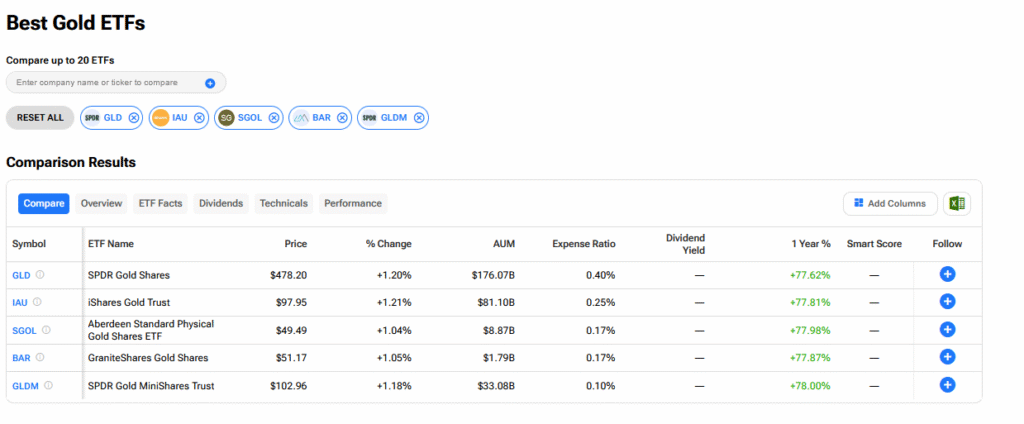This screenshot has width=1024, height=424.
Task: Open the Add Columns button
Action: (890, 204)
